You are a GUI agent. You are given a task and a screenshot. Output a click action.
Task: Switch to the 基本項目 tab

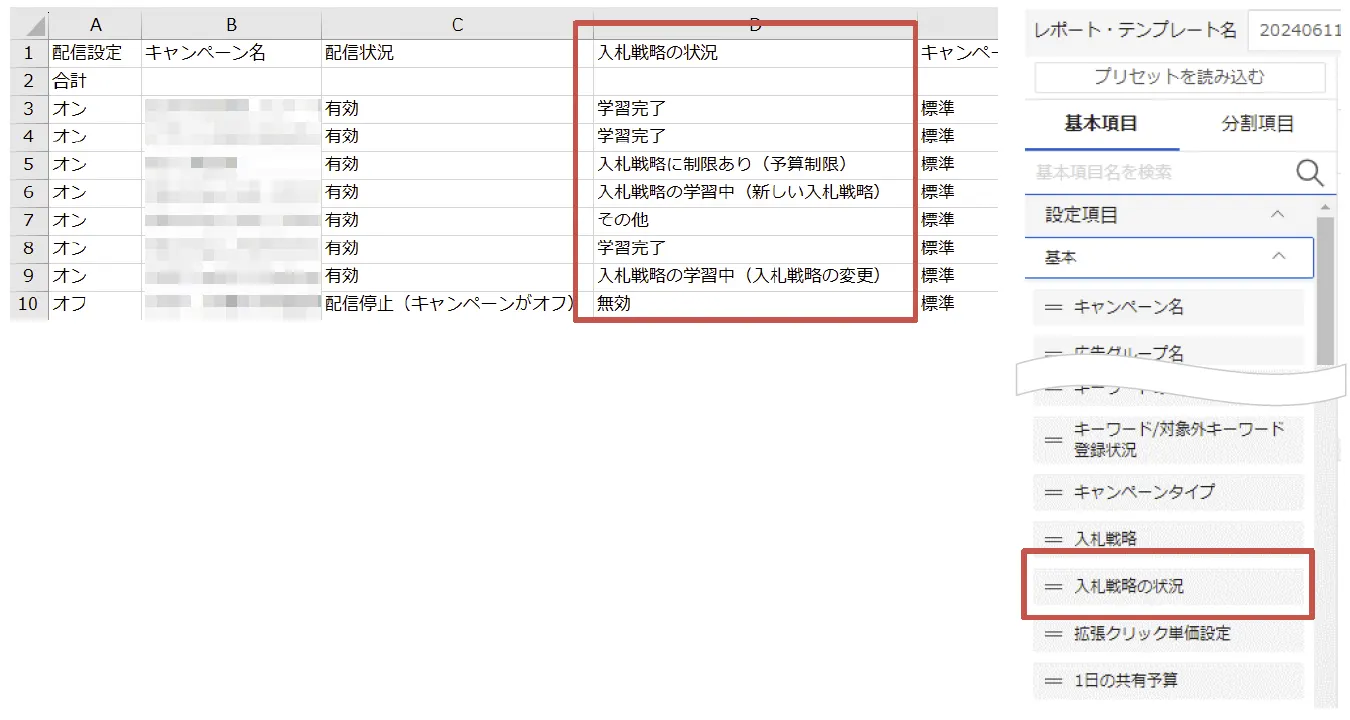click(x=1101, y=124)
